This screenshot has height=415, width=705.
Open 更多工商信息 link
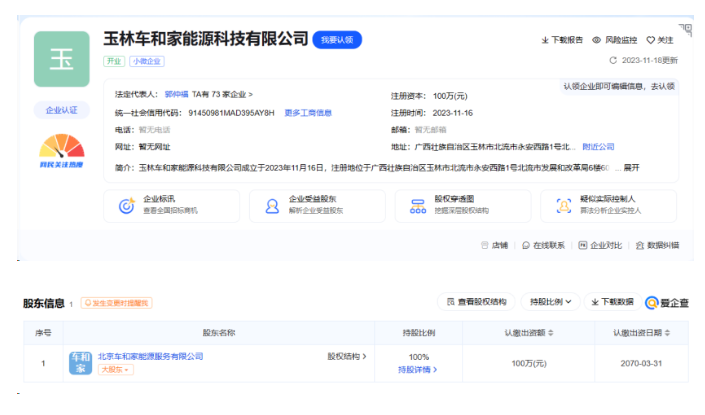click(x=308, y=113)
